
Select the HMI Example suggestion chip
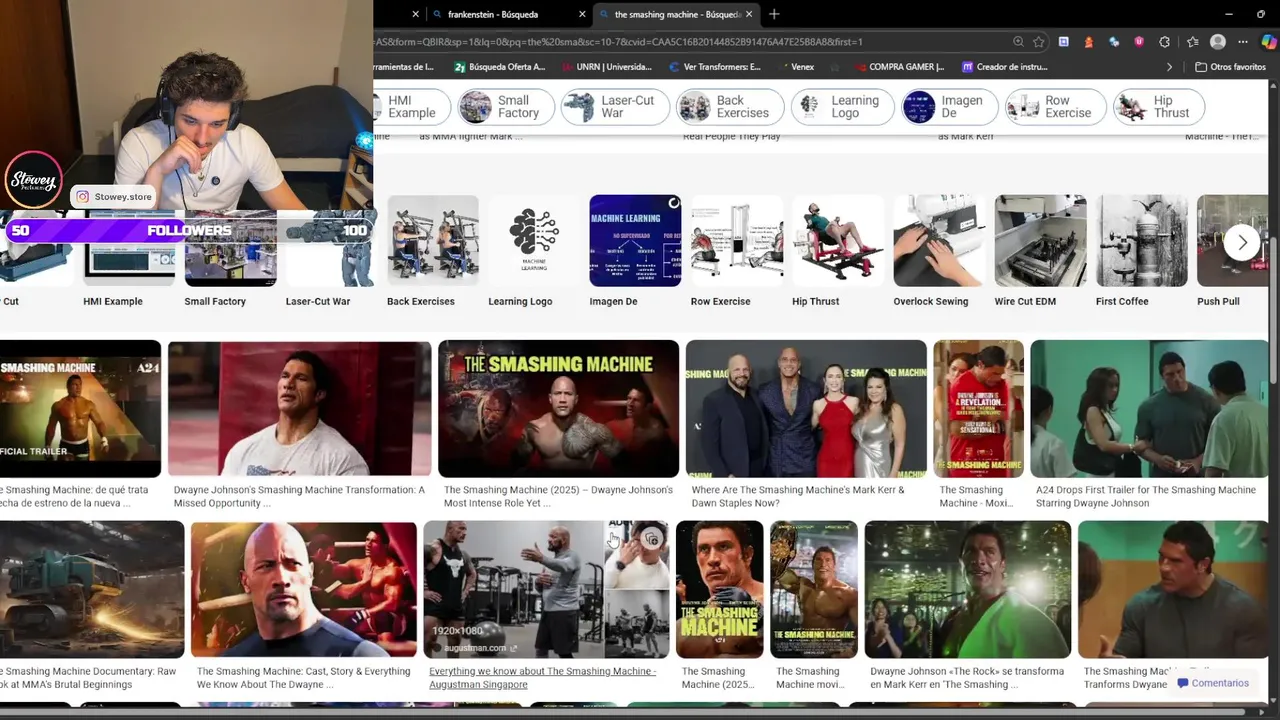click(x=410, y=107)
